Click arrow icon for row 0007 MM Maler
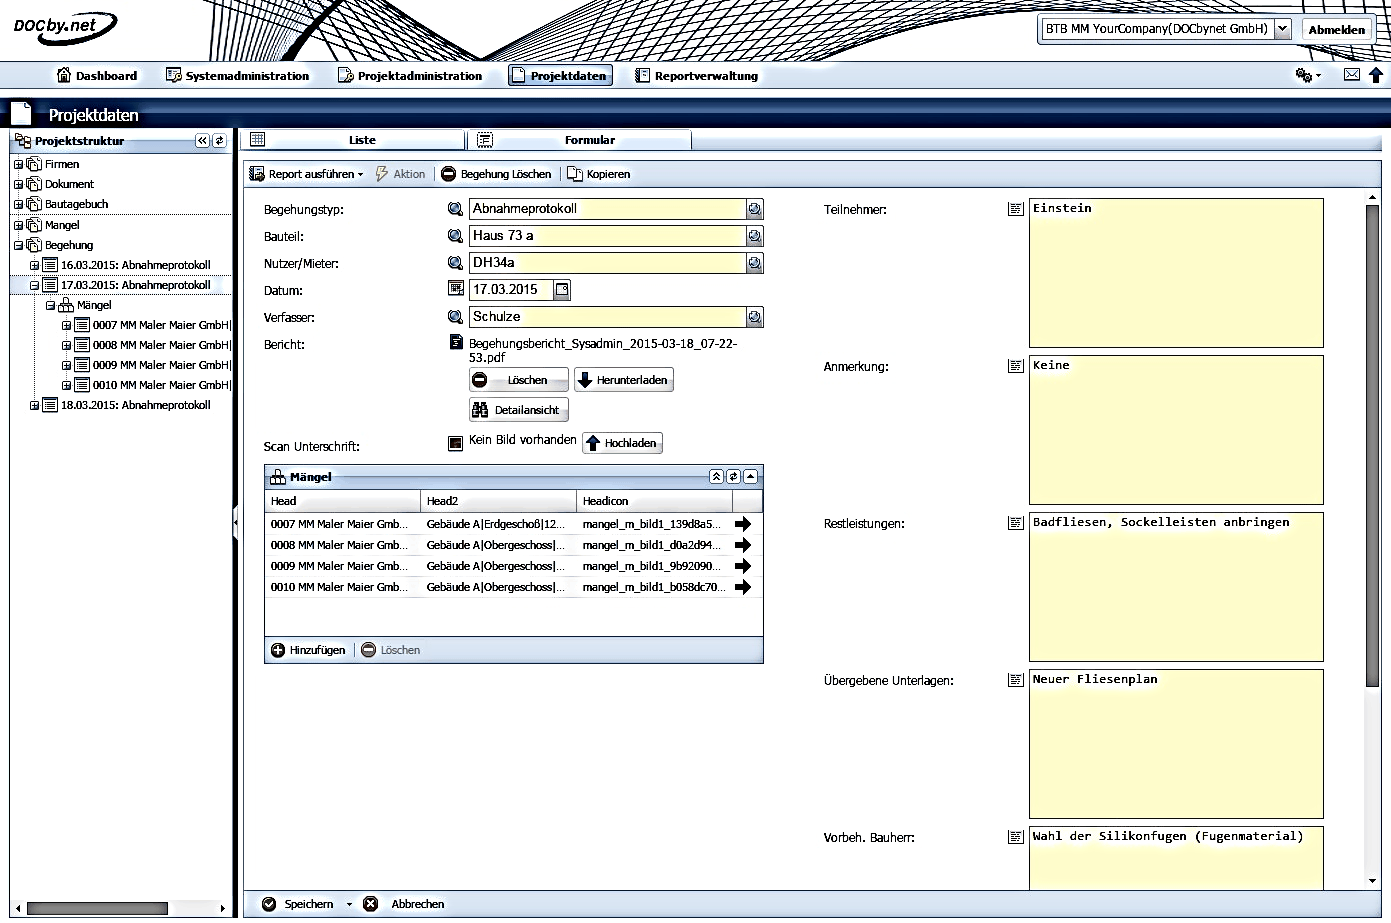This screenshot has height=923, width=1391. pos(742,524)
